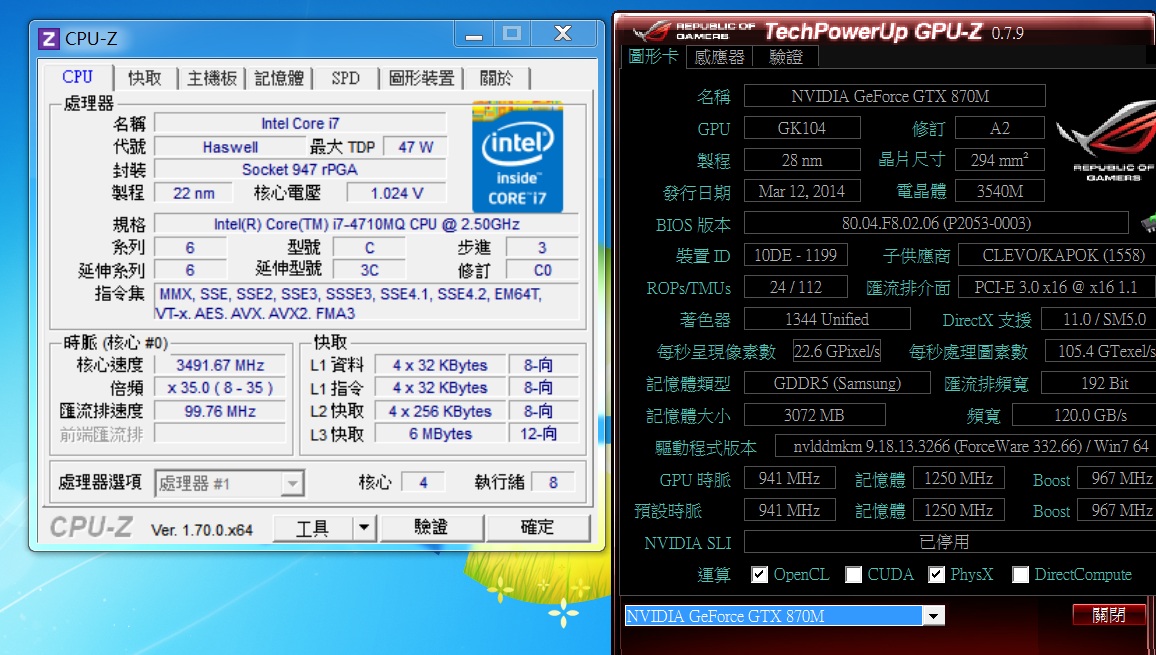Screen dimensions: 1156x655
Task: Click the BIOS chip icon in GPU-Z
Action: pos(1148,223)
